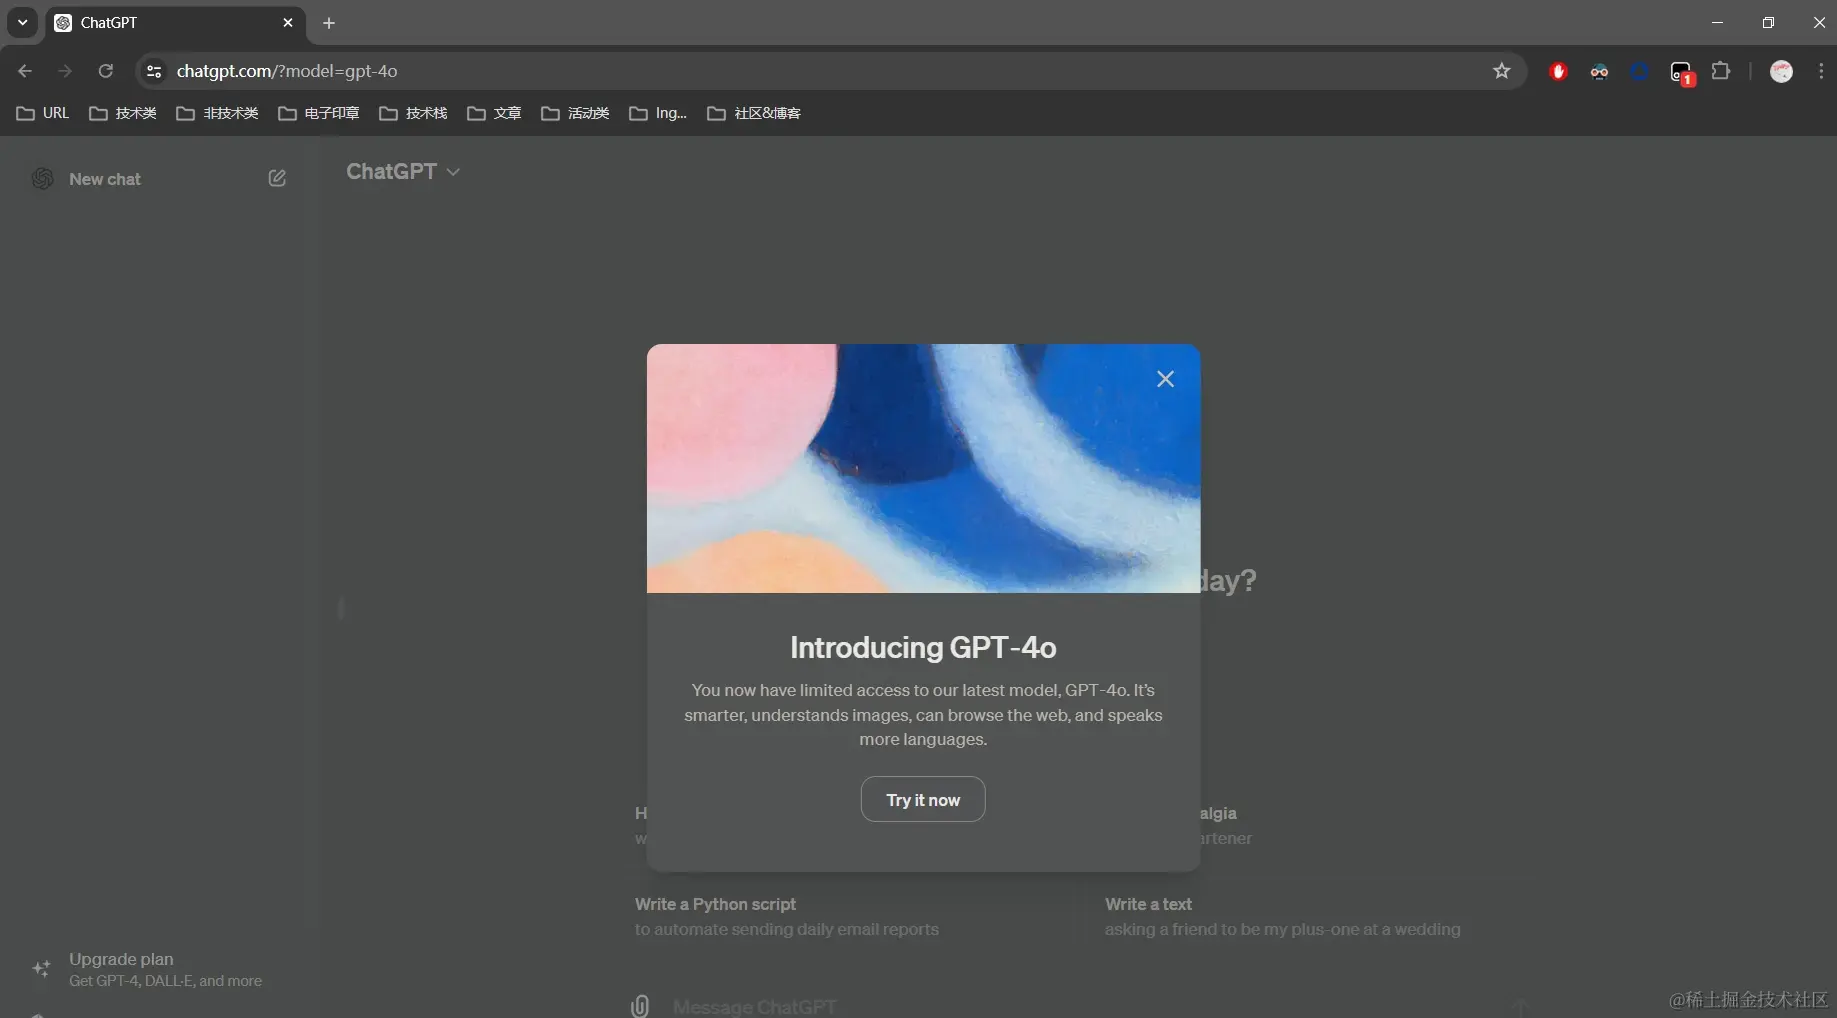1837x1018 pixels.
Task: Select the Write a text suggestion
Action: pos(1311,916)
